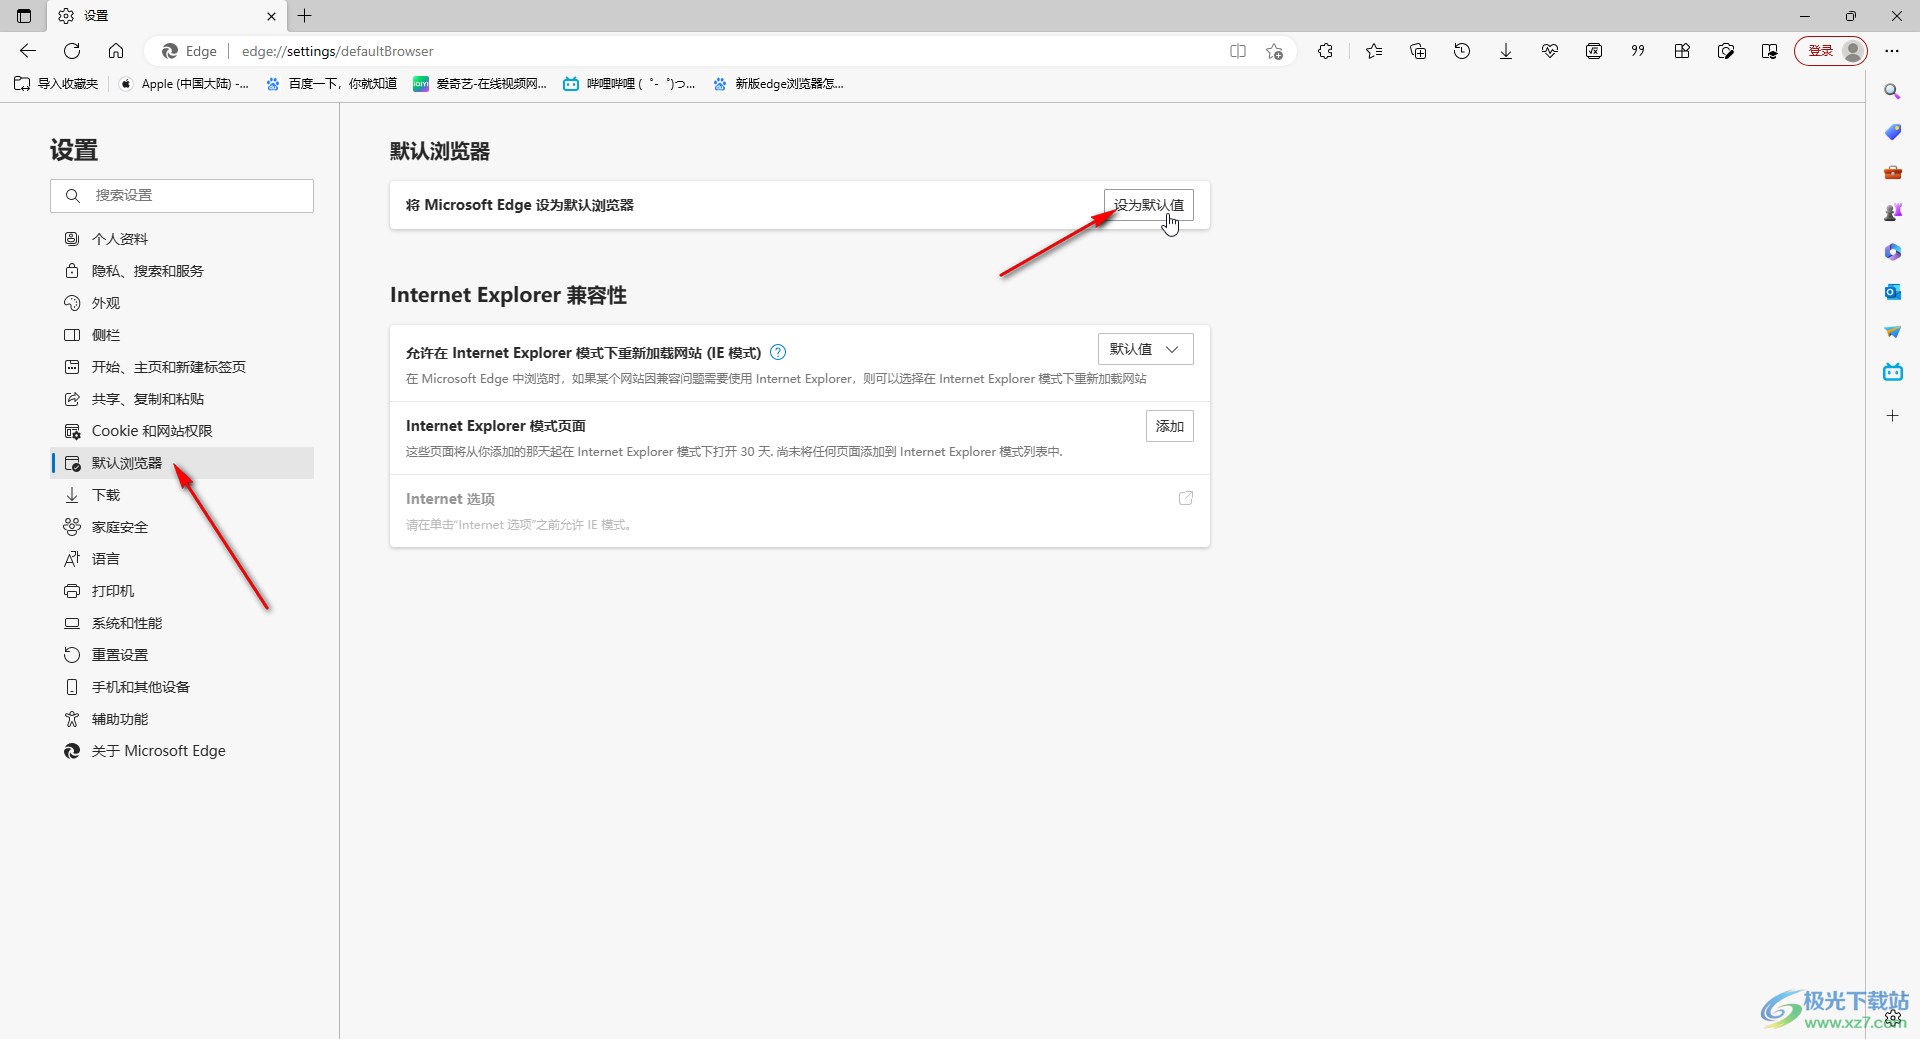Open Downloads toolbar icon

point(1506,51)
